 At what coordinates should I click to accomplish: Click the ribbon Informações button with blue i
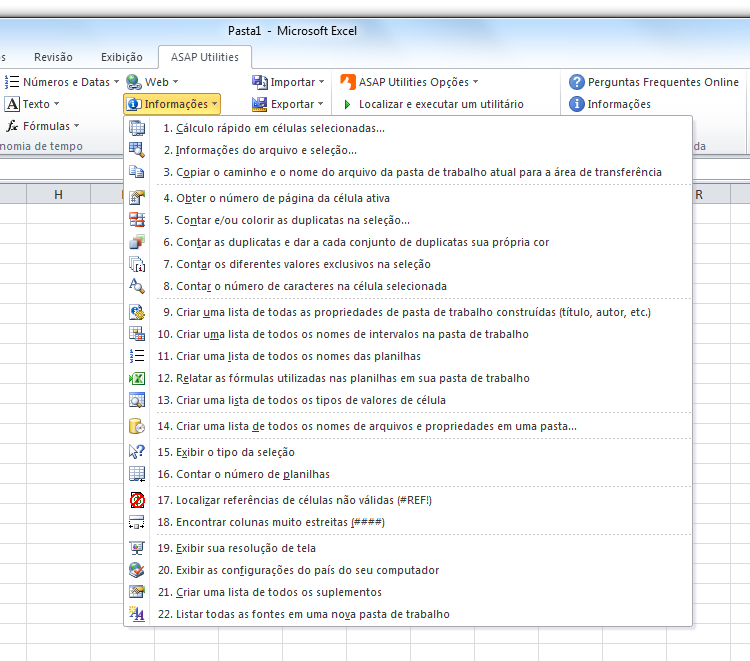(x=610, y=104)
